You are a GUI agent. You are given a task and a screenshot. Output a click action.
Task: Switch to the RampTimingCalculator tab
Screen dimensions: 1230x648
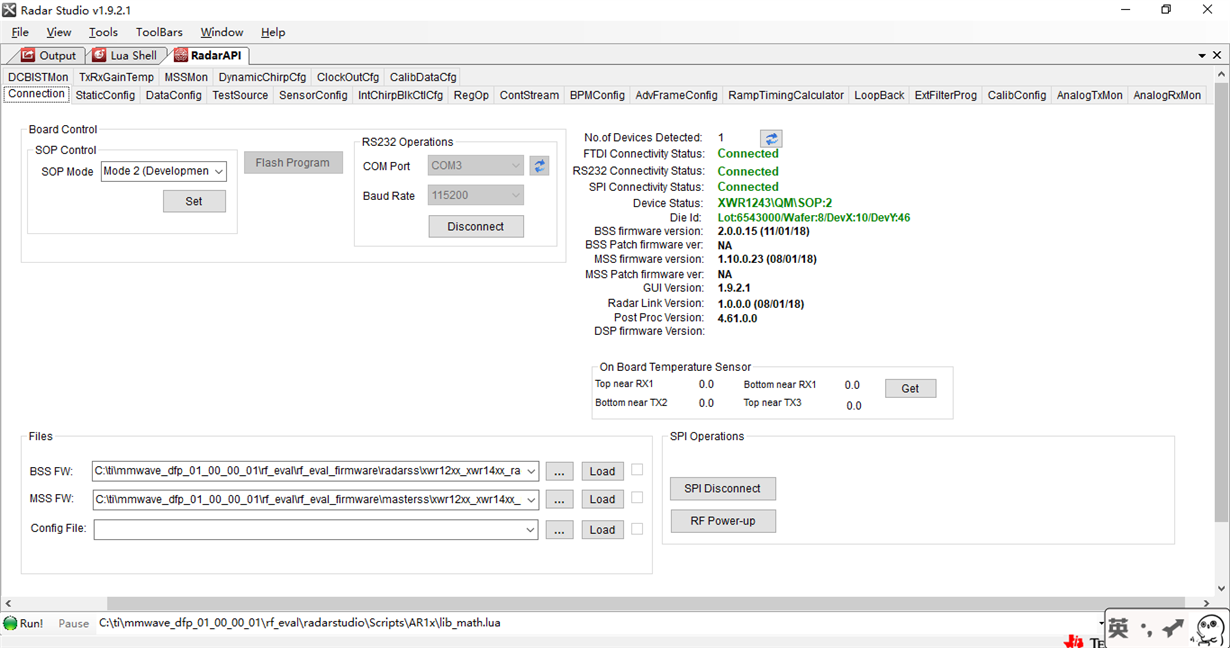click(x=786, y=95)
